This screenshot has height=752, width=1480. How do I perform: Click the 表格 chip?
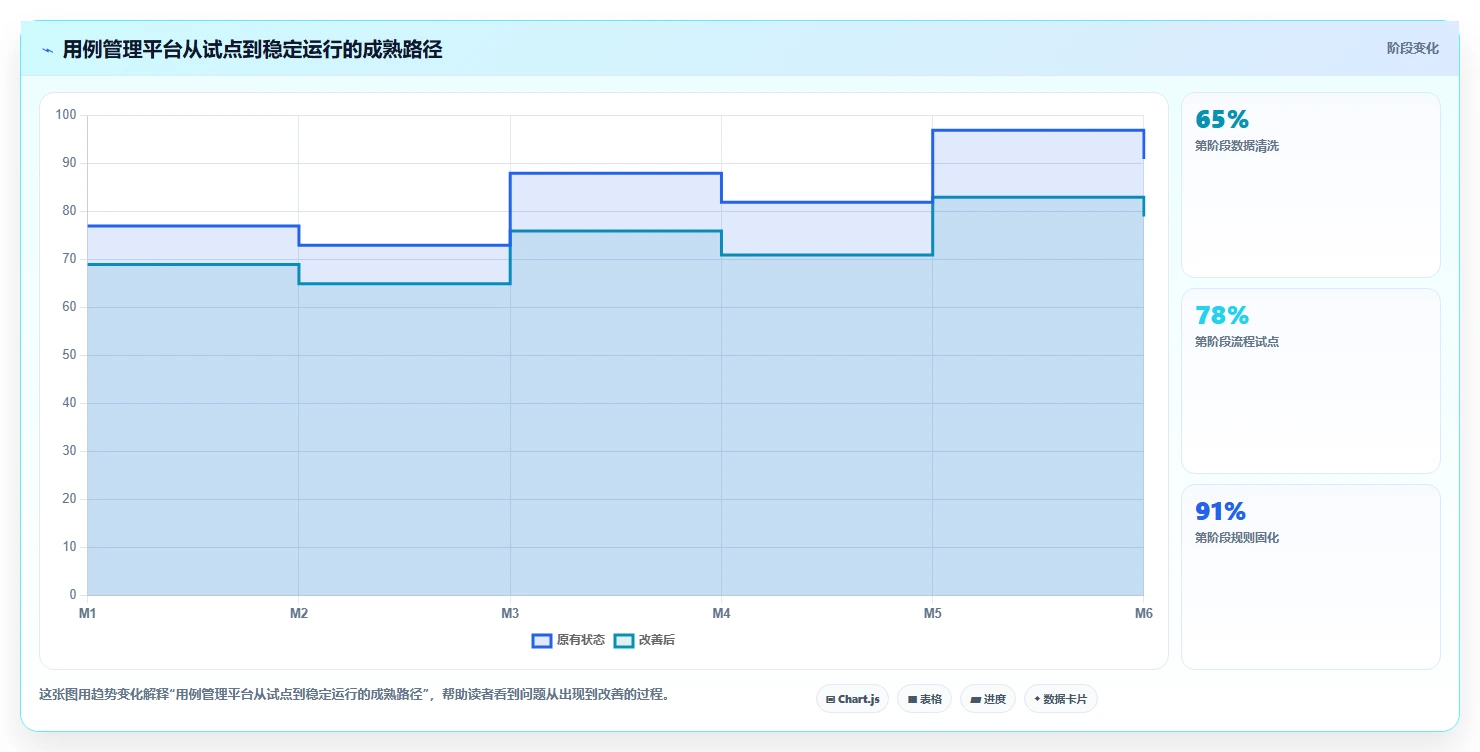(924, 699)
